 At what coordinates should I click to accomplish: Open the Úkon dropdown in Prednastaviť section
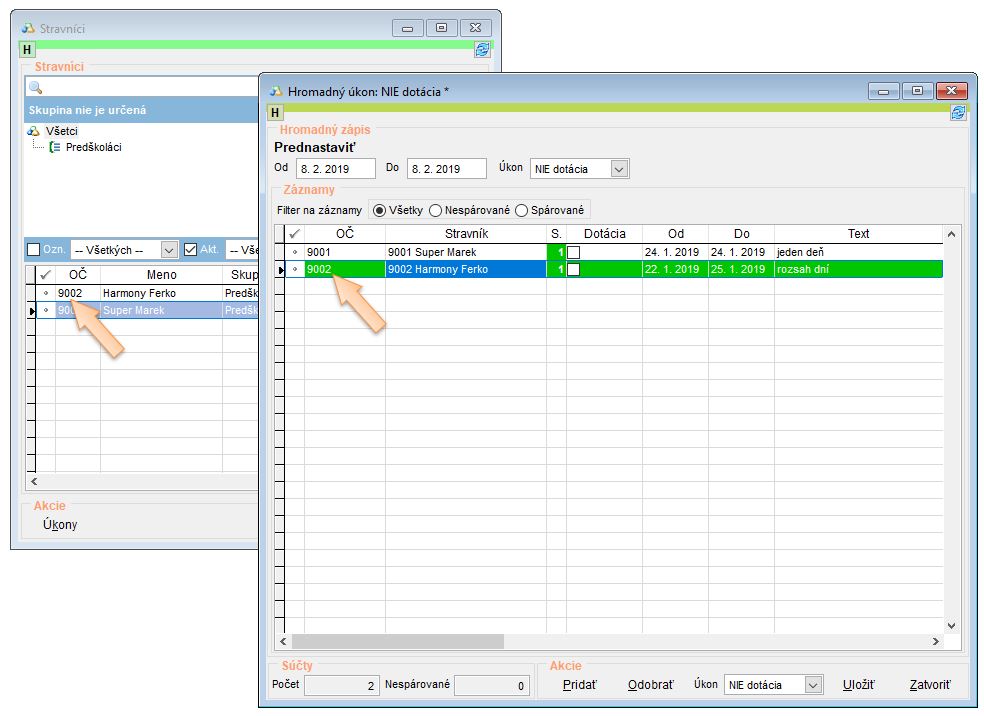click(x=619, y=169)
